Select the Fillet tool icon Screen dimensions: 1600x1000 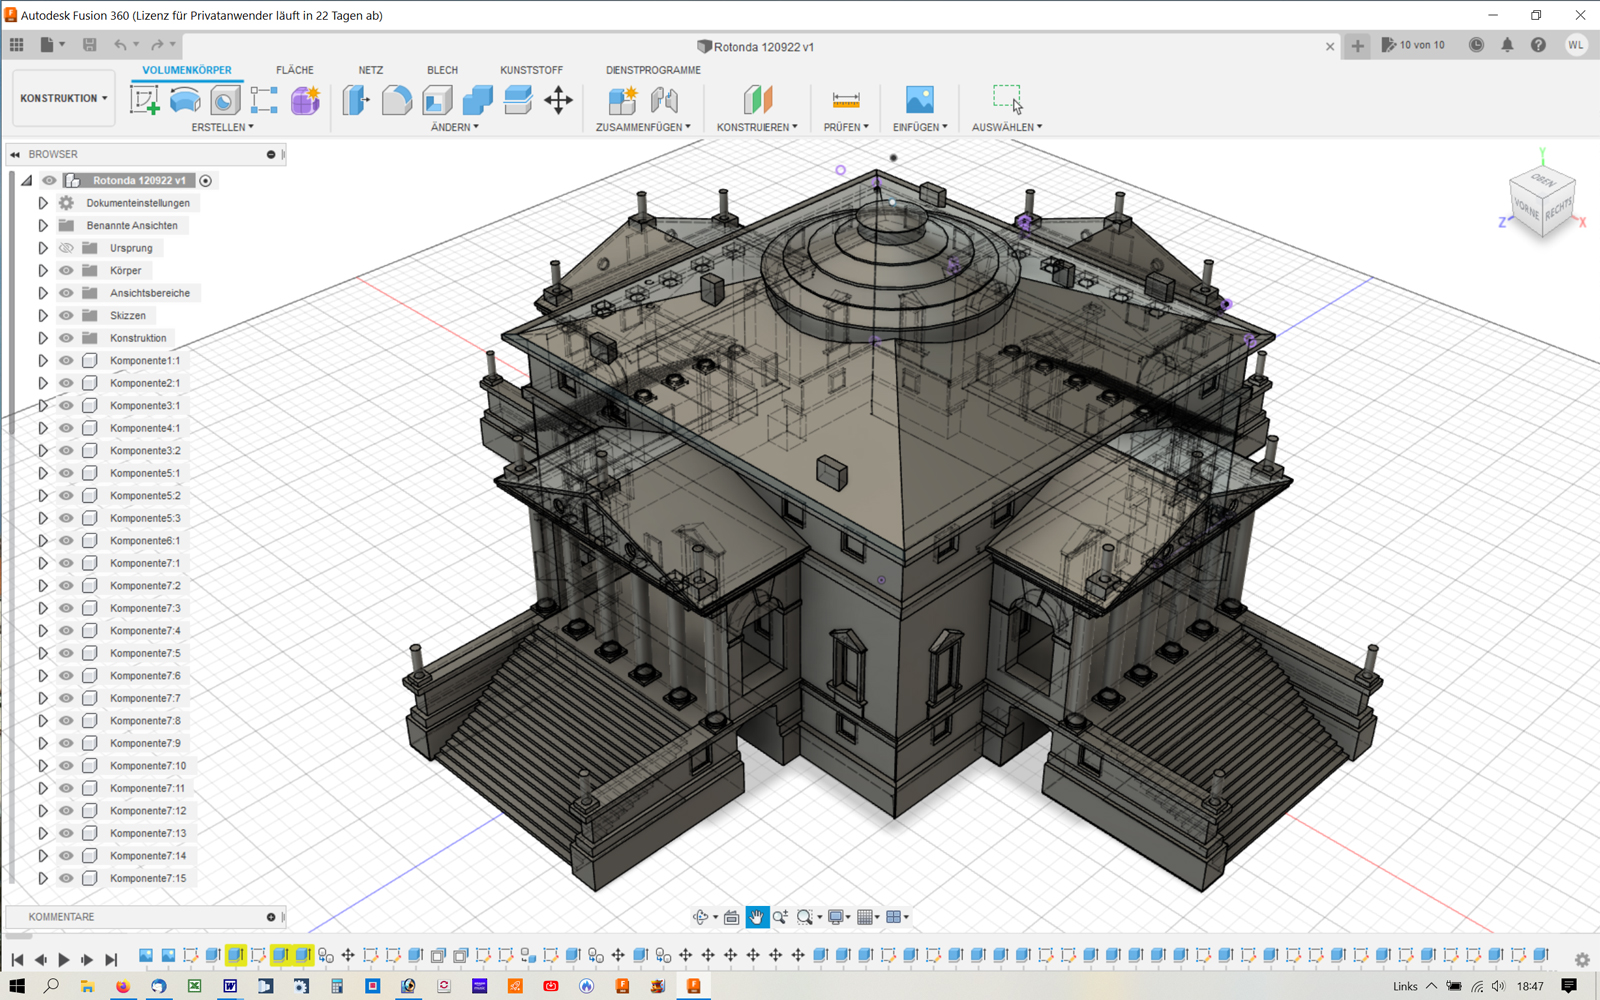coord(397,100)
